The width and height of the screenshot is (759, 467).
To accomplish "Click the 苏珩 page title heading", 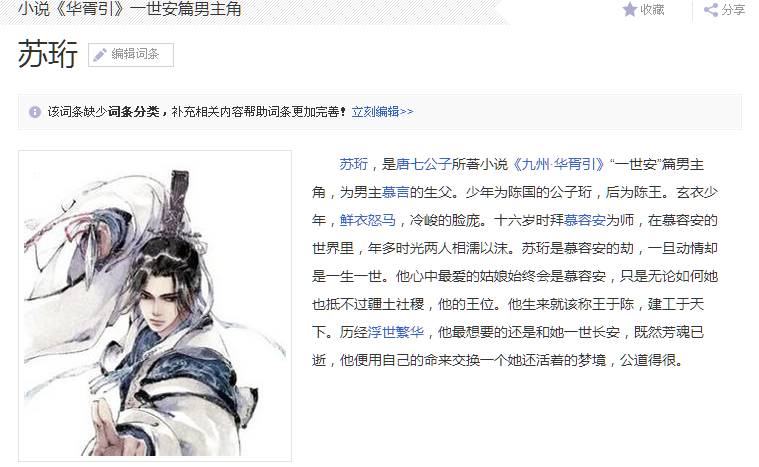I will pos(48,54).
